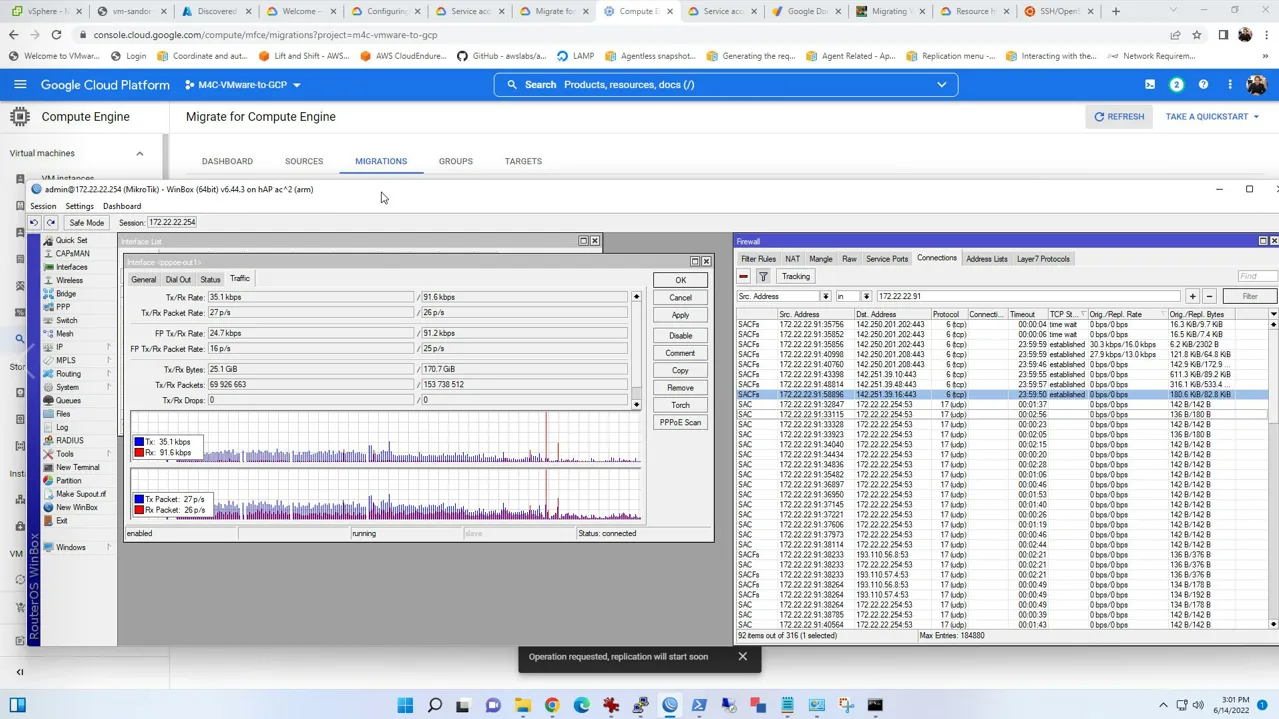Click the Find field in Firewall
1279x719 pixels.
[x=1256, y=277]
